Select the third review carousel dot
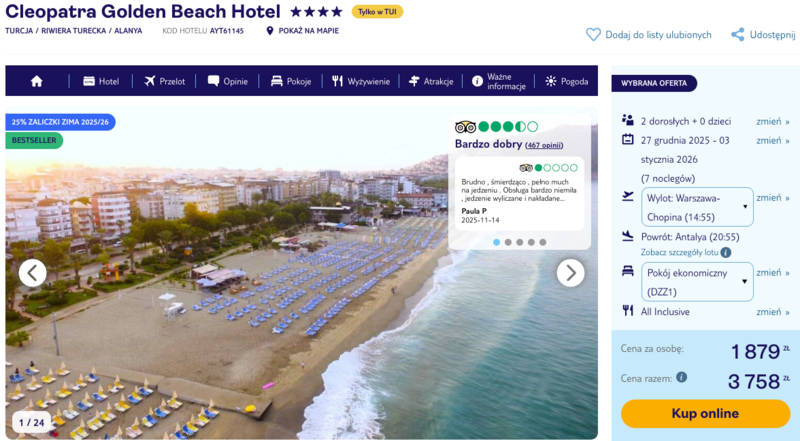The image size is (800, 441). pyautogui.click(x=520, y=242)
